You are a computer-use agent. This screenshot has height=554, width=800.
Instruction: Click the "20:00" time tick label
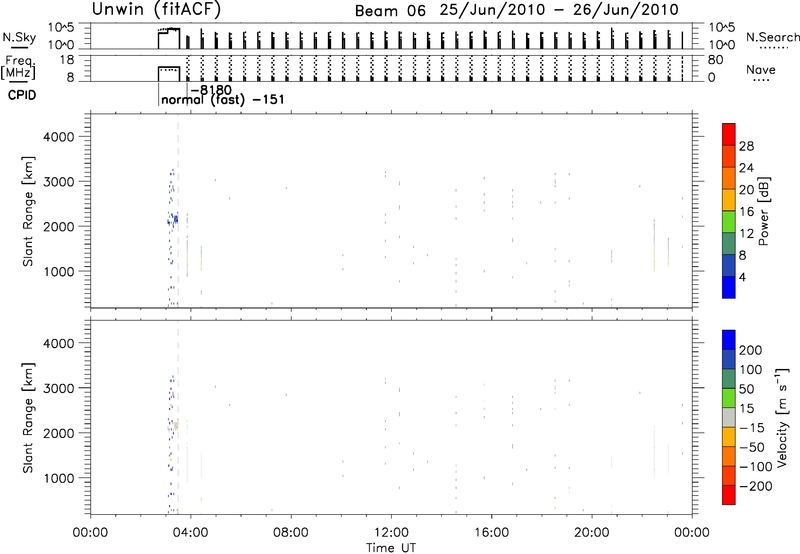pyautogui.click(x=592, y=533)
